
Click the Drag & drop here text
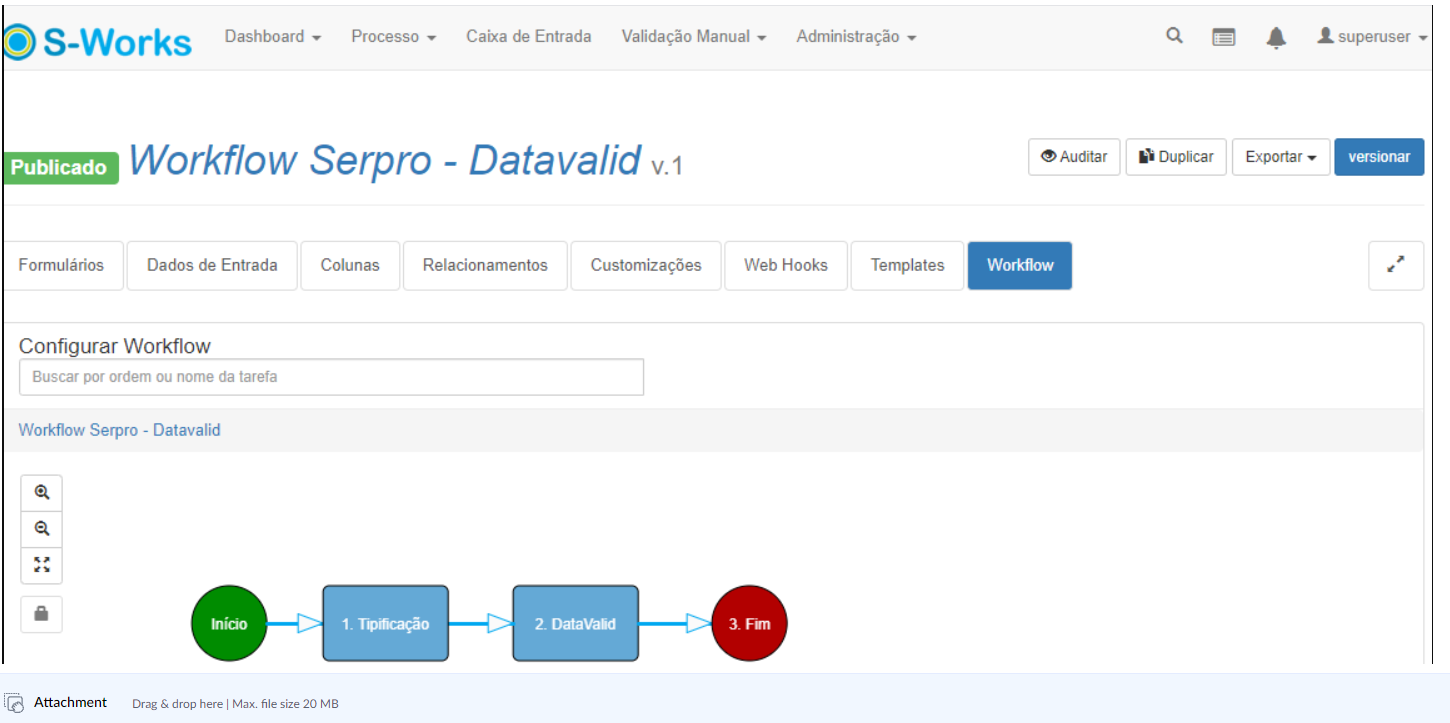178,704
